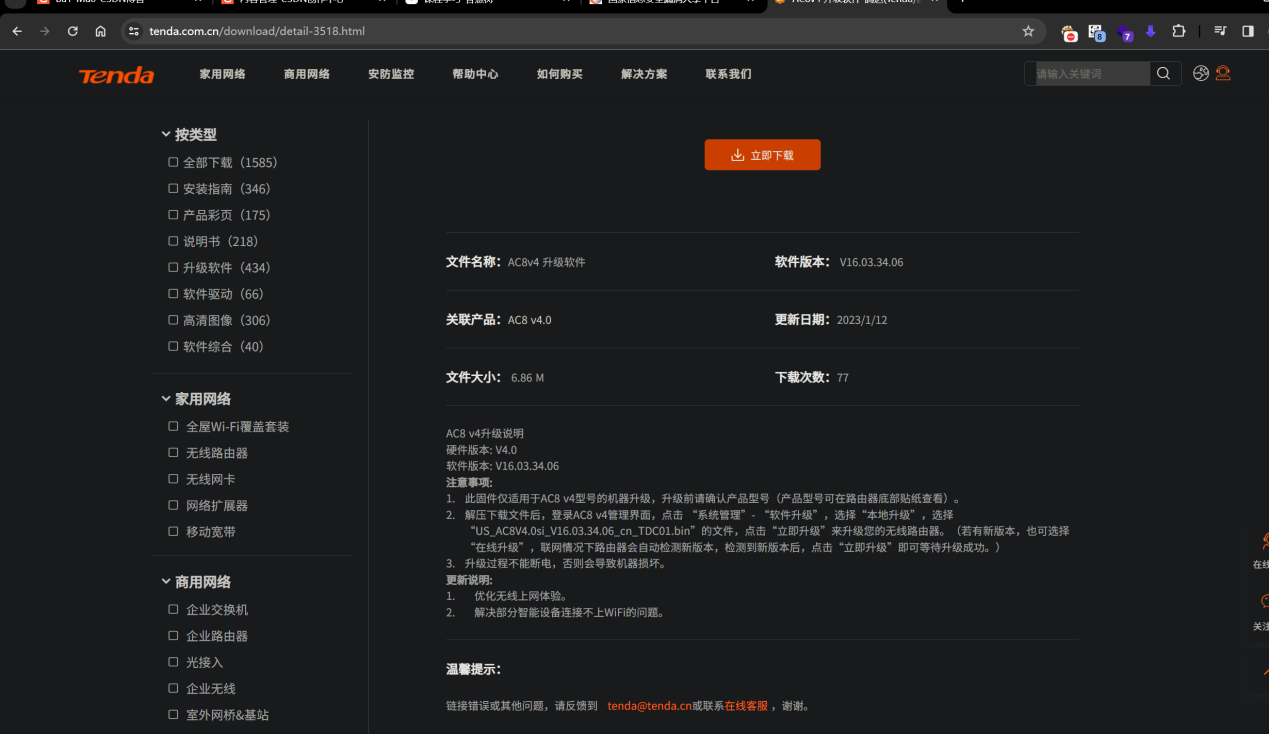Check the 企业无线 box

[x=174, y=688]
